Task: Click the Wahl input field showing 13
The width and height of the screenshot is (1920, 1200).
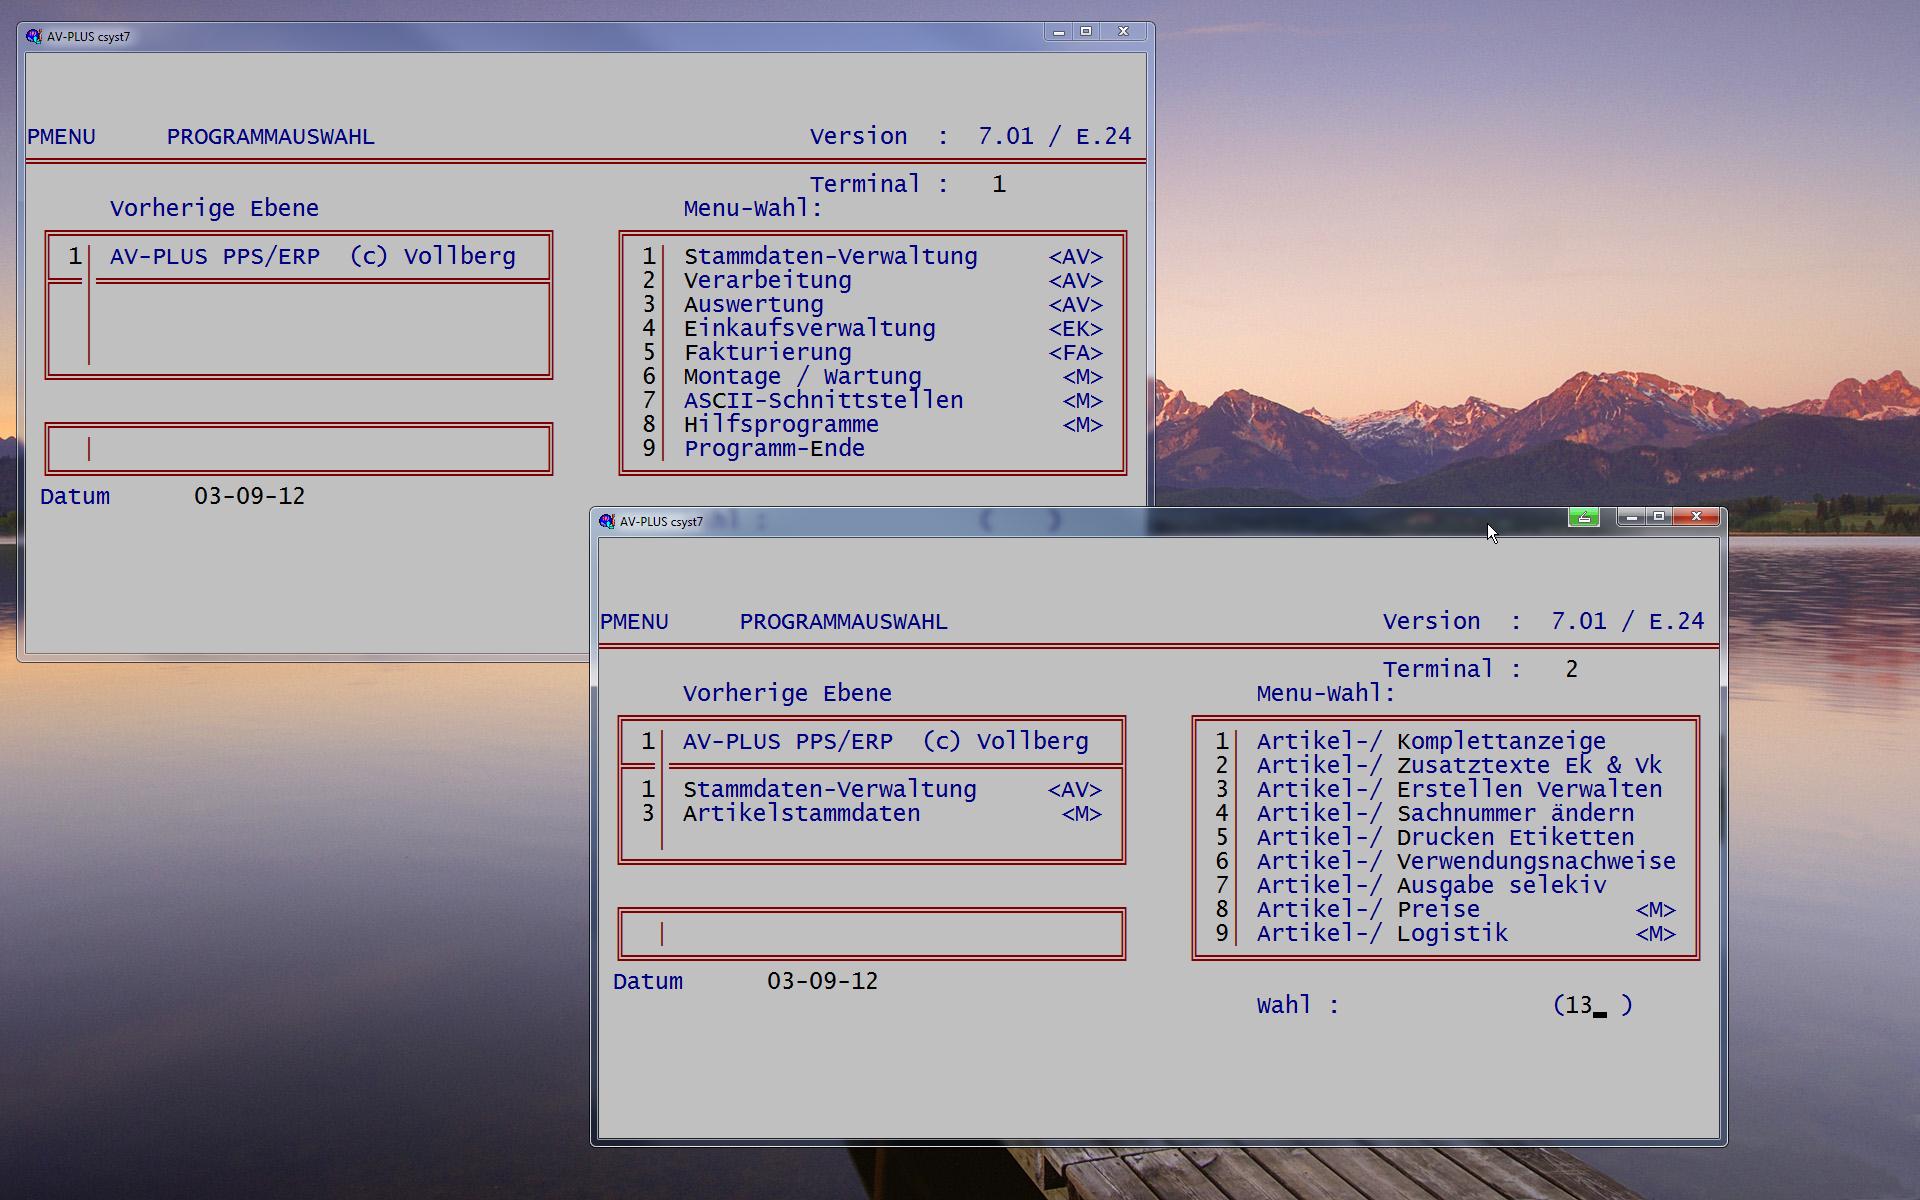Action: pos(1593,1006)
